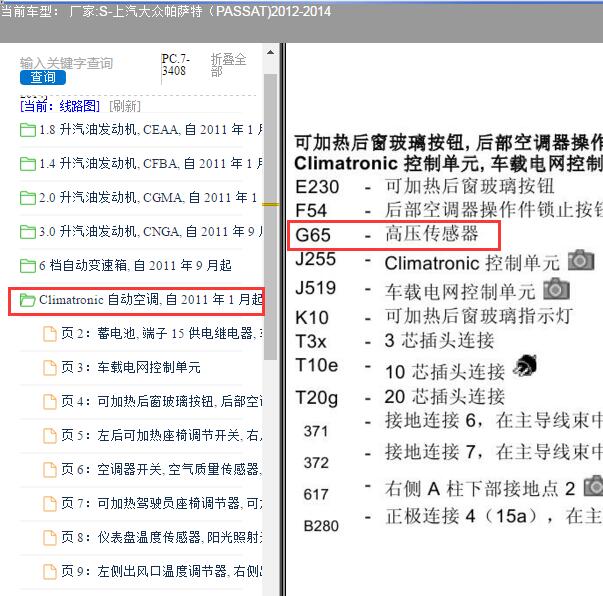
Task: Click folder icon beside 2.0 升汽油发动机
Action: pos(28,198)
